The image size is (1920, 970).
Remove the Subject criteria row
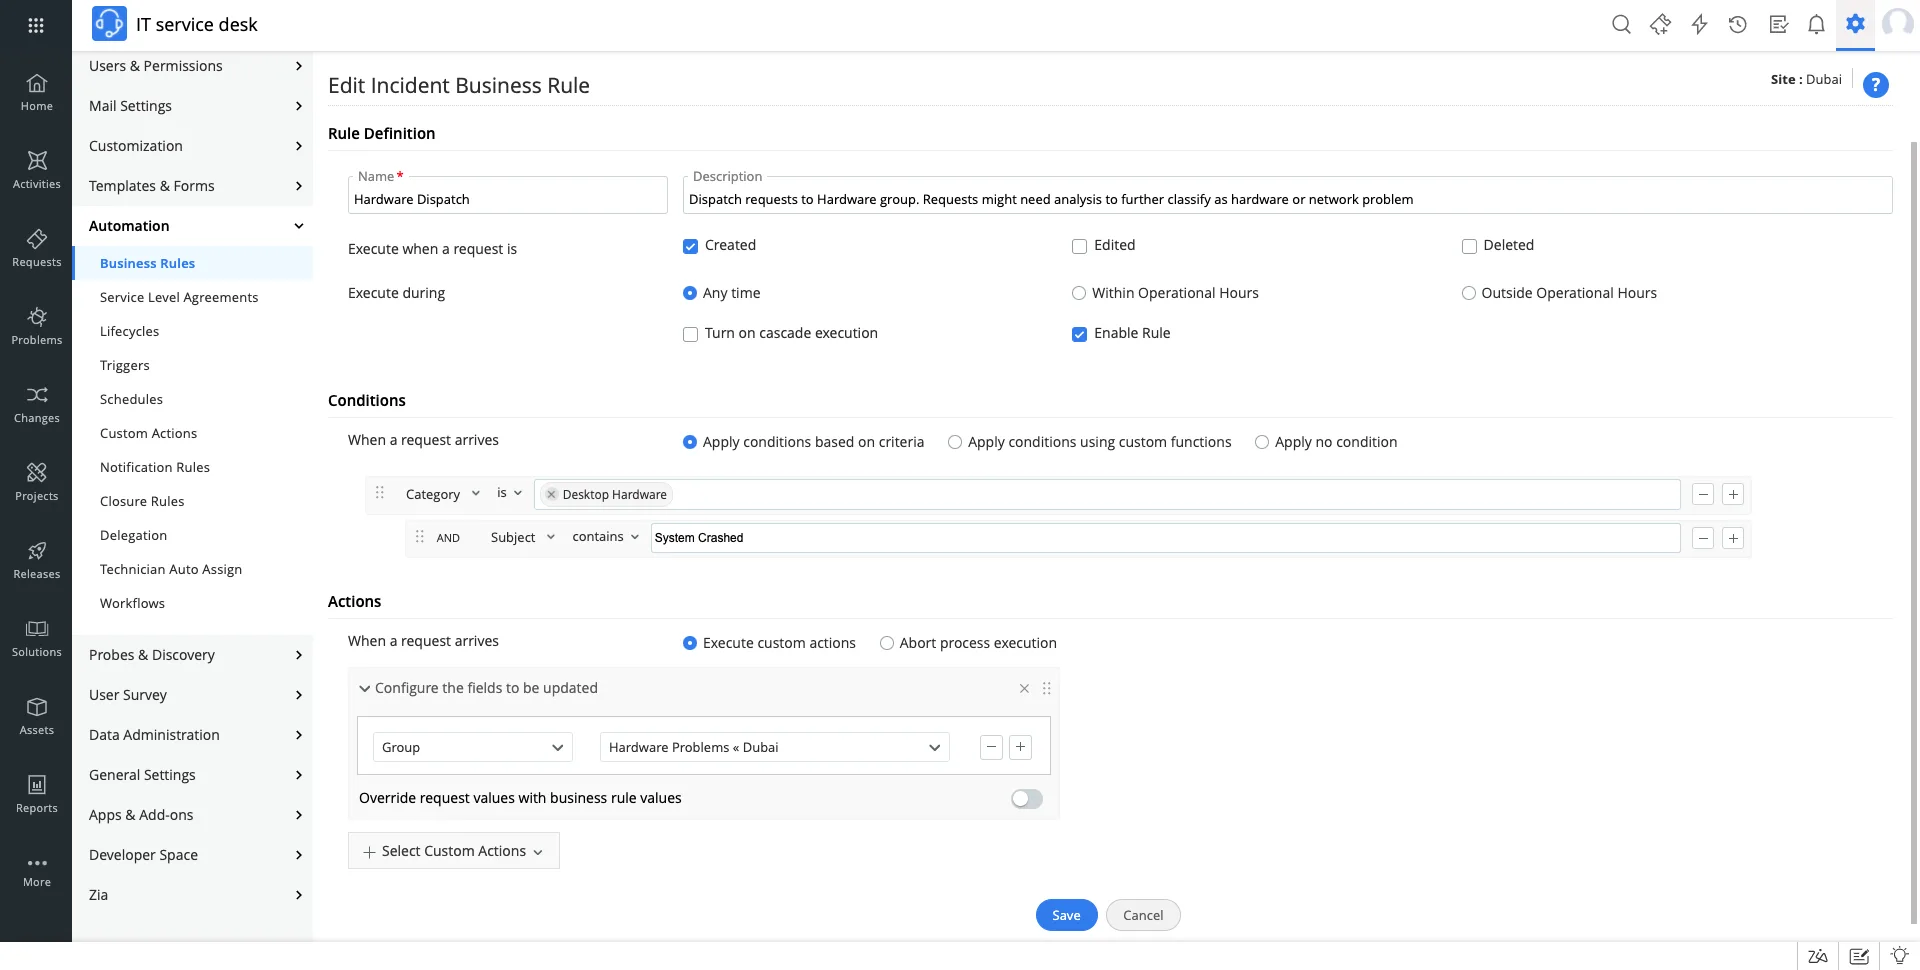point(1703,538)
